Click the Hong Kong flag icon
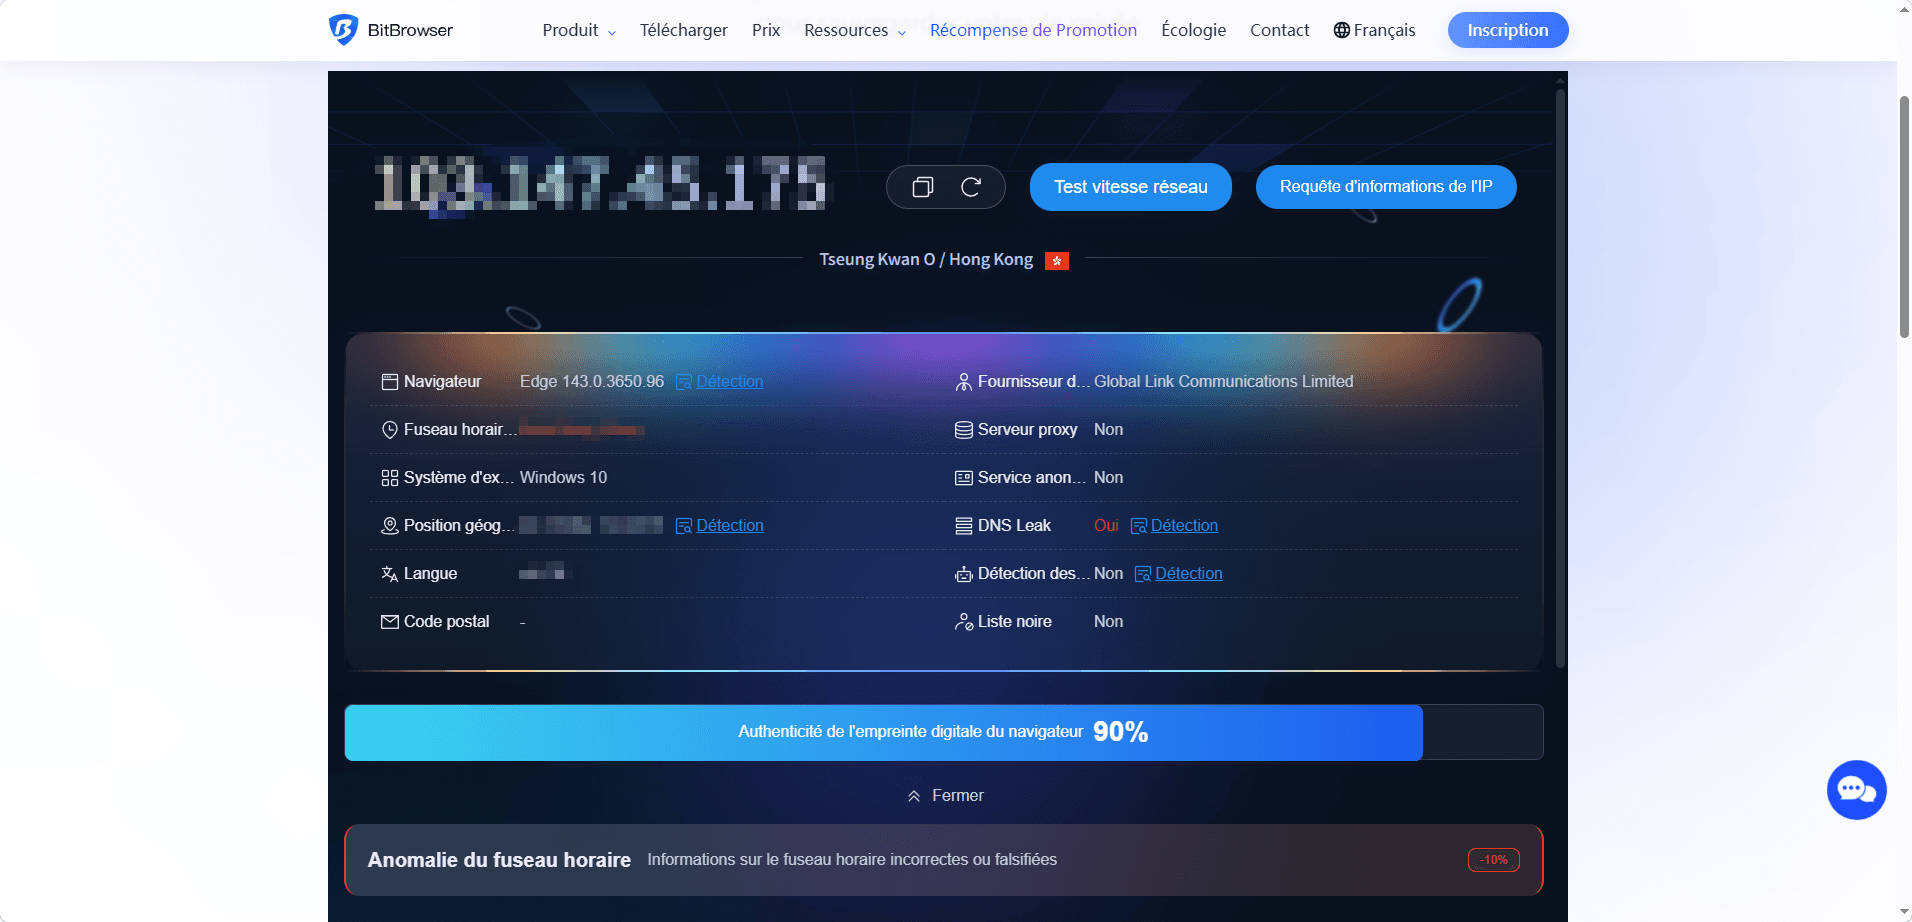 1057,260
